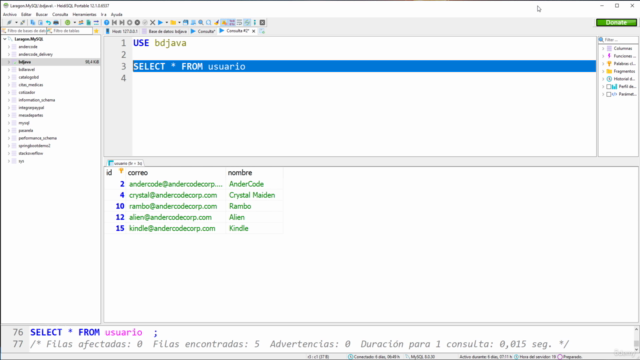Click the boxed X icon at toolbar end
This screenshot has height=360, width=640.
(262, 22)
